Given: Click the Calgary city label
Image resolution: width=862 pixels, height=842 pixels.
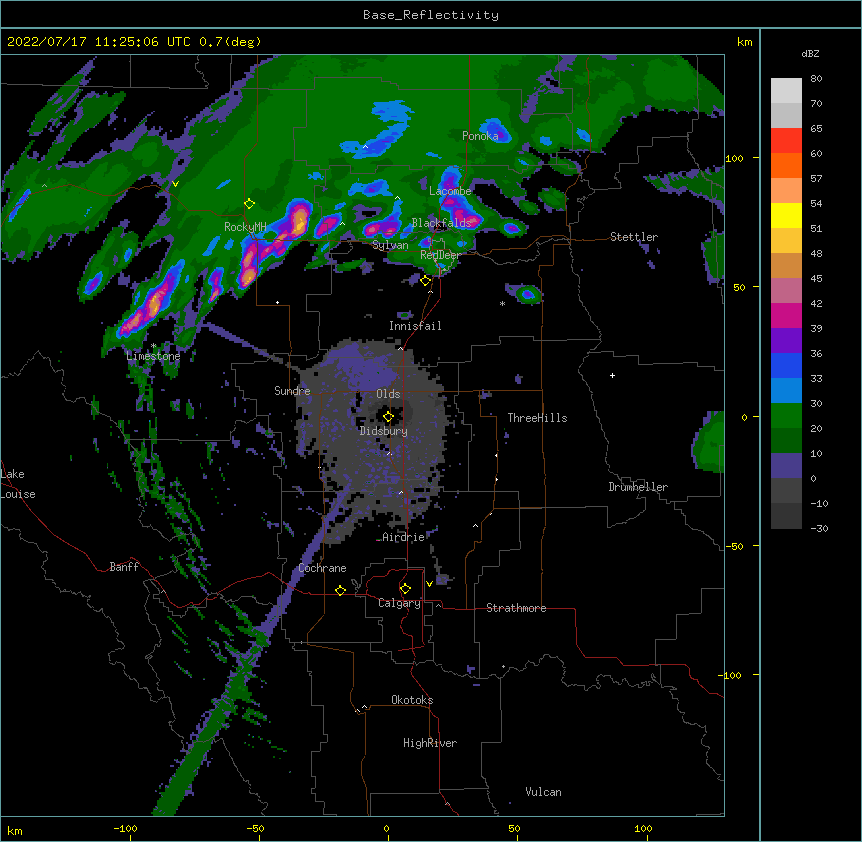Looking at the screenshot, I should (x=400, y=603).
